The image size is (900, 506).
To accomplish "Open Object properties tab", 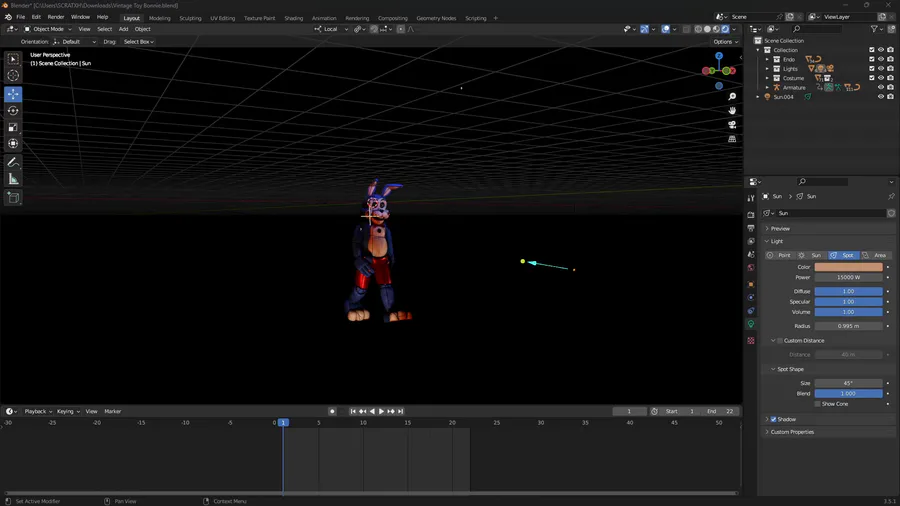I will point(751,285).
